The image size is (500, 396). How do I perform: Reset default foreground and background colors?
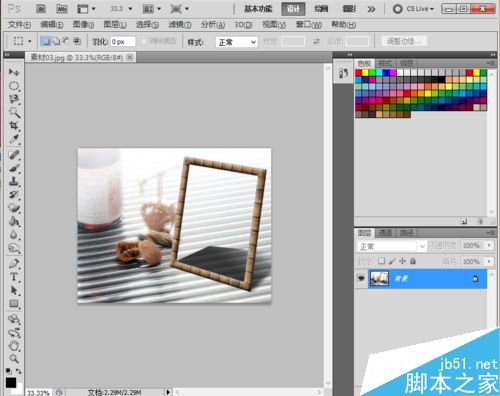point(8,371)
